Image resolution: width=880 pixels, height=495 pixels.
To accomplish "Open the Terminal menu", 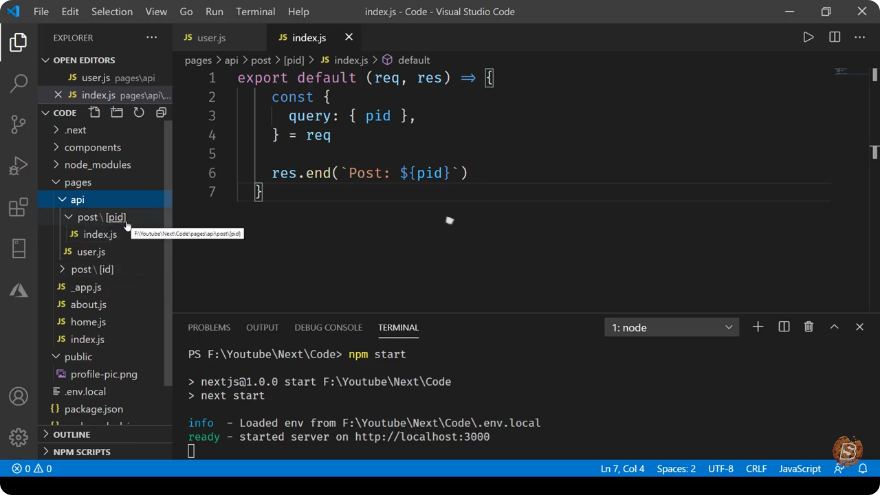I will pos(255,11).
